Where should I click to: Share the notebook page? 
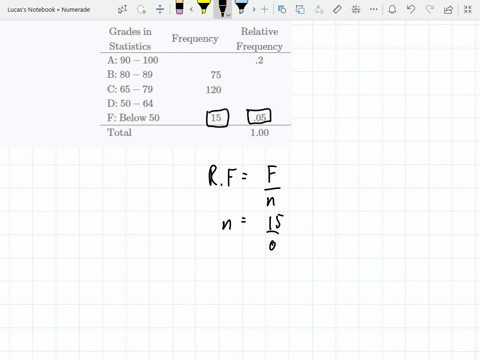coord(448,9)
